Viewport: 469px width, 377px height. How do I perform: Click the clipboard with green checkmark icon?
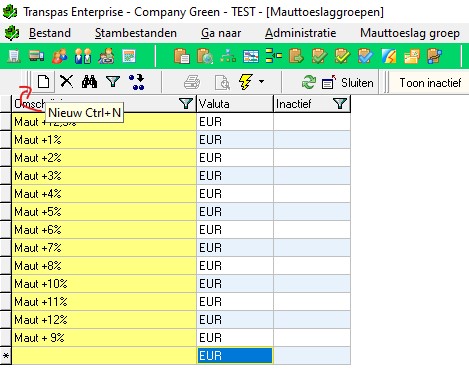[x=319, y=56]
